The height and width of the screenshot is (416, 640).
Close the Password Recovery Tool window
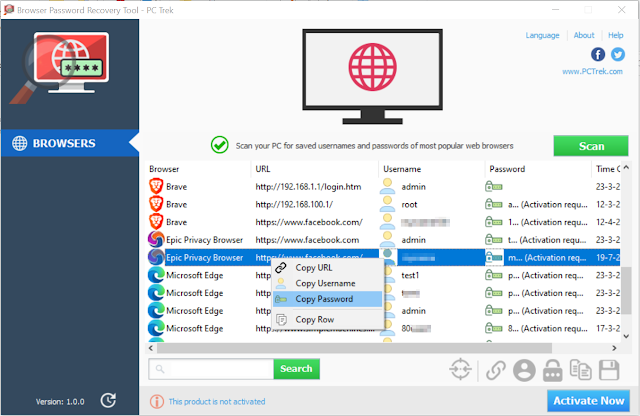click(x=621, y=10)
